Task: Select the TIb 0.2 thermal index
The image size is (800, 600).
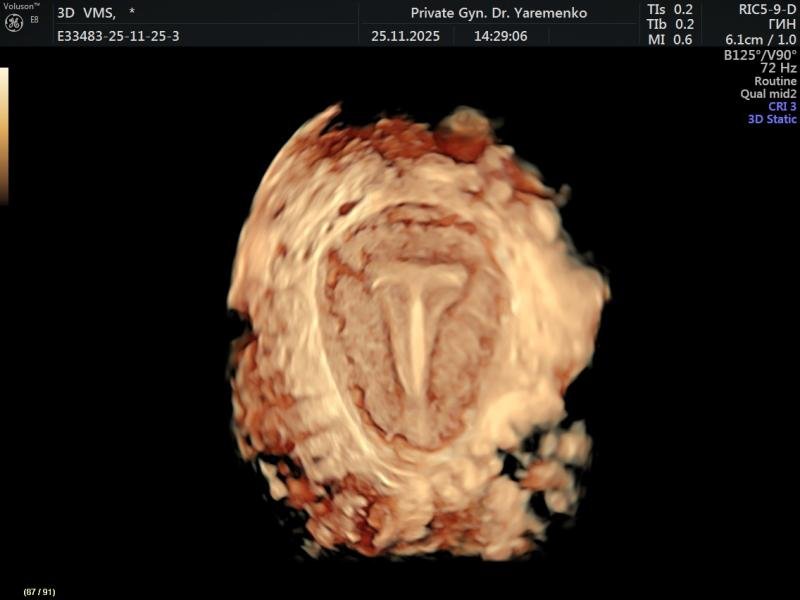Action: point(669,24)
